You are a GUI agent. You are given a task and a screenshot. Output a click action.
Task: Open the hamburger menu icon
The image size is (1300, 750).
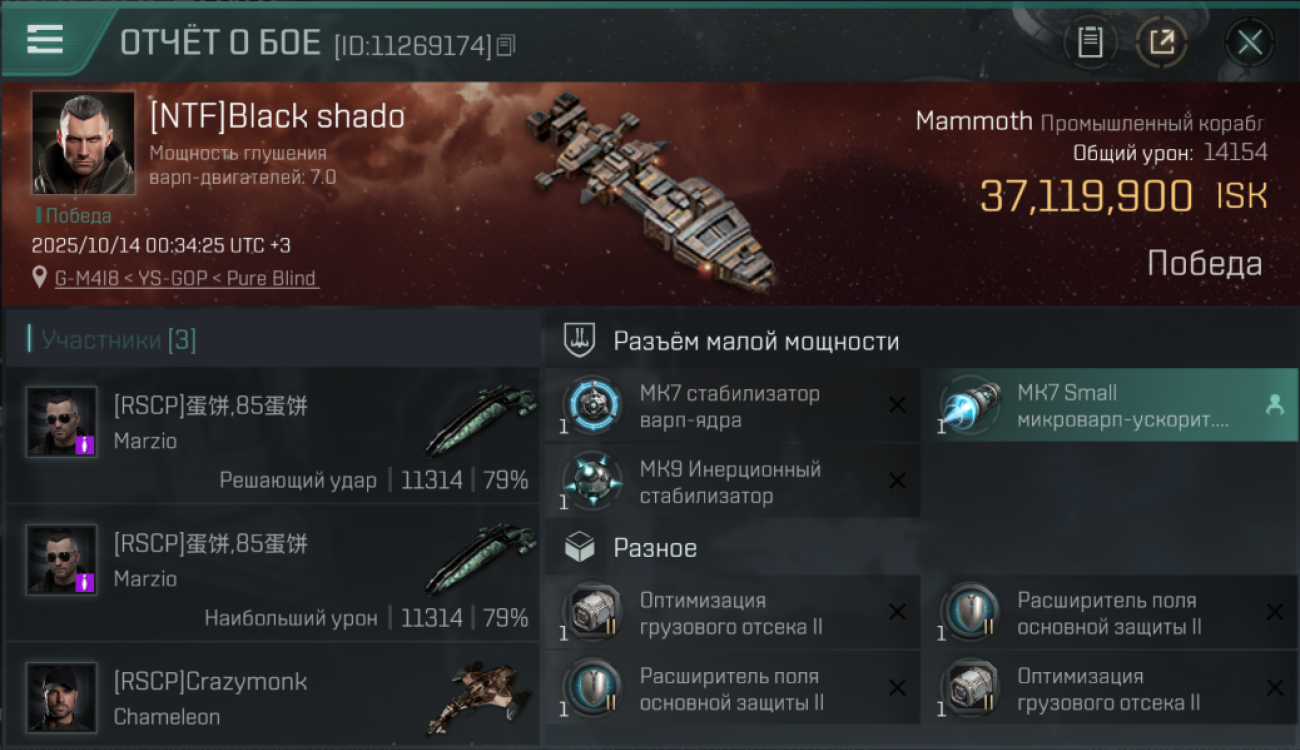click(x=44, y=39)
